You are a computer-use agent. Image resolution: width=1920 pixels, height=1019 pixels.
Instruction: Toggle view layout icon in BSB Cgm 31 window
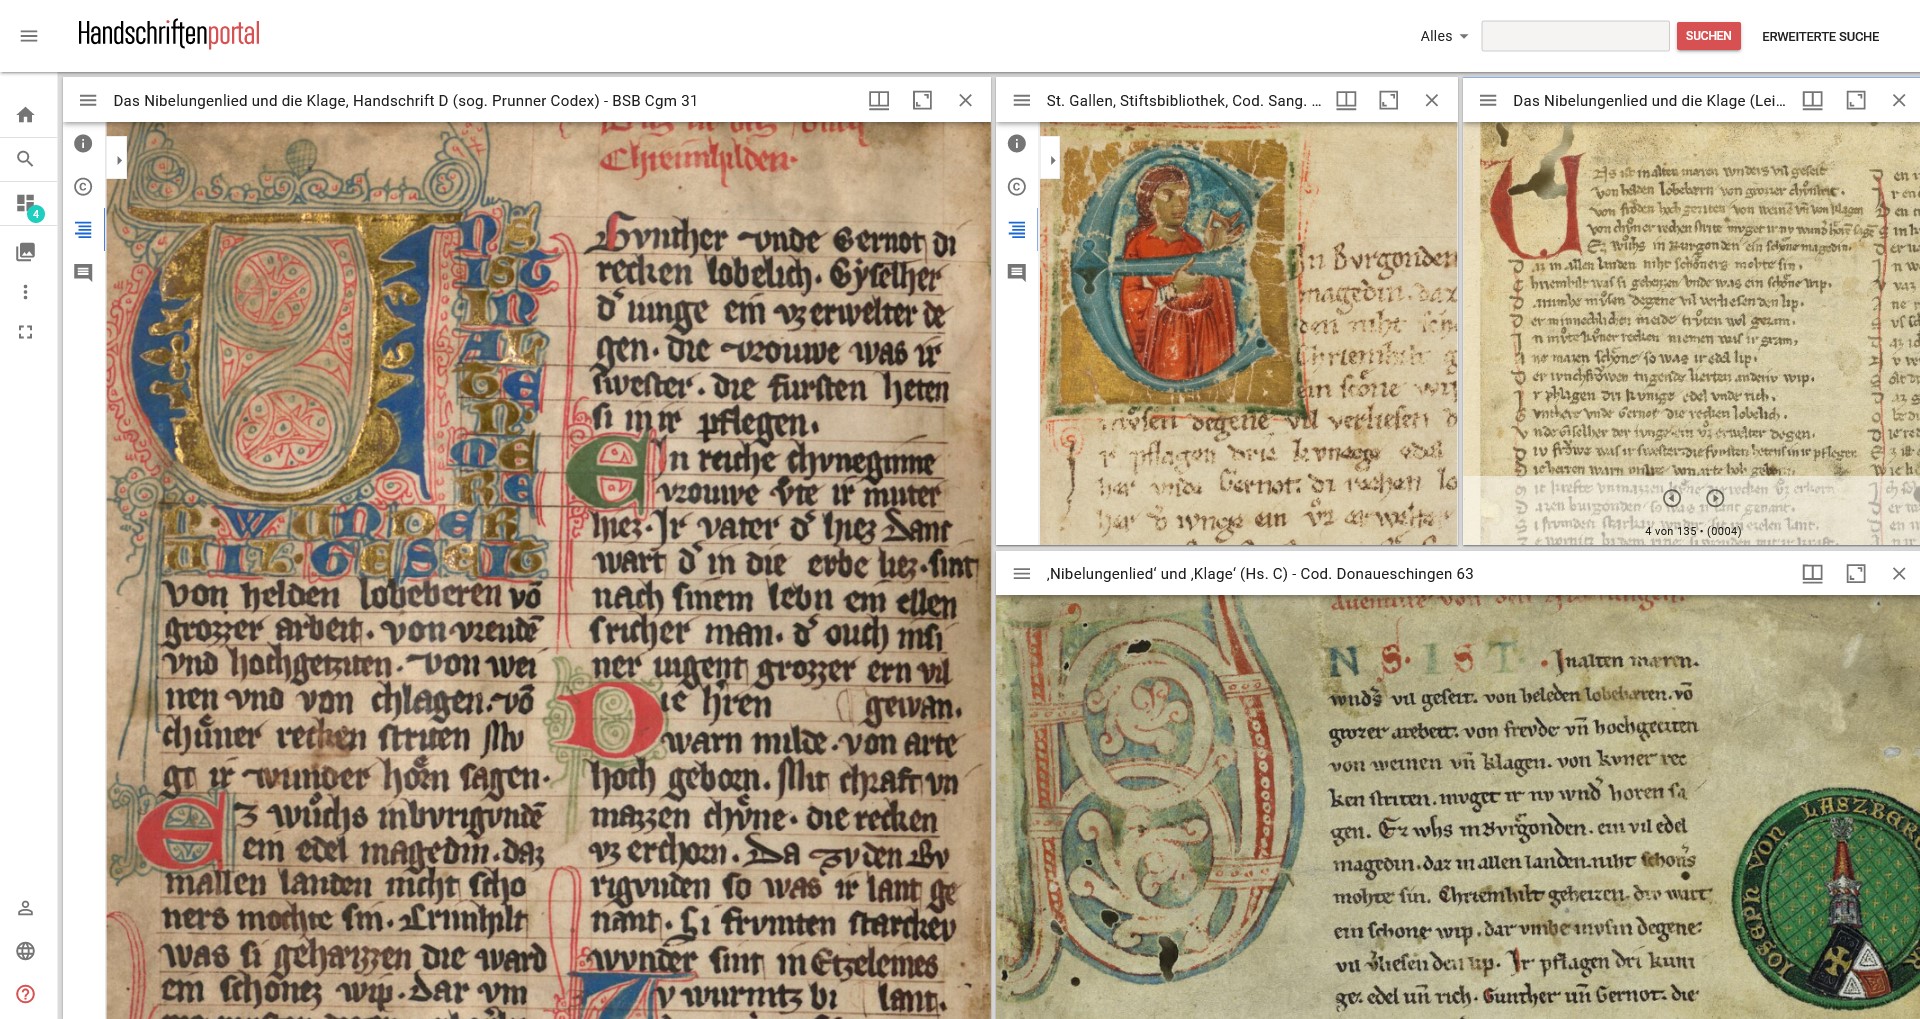pyautogui.click(x=879, y=100)
